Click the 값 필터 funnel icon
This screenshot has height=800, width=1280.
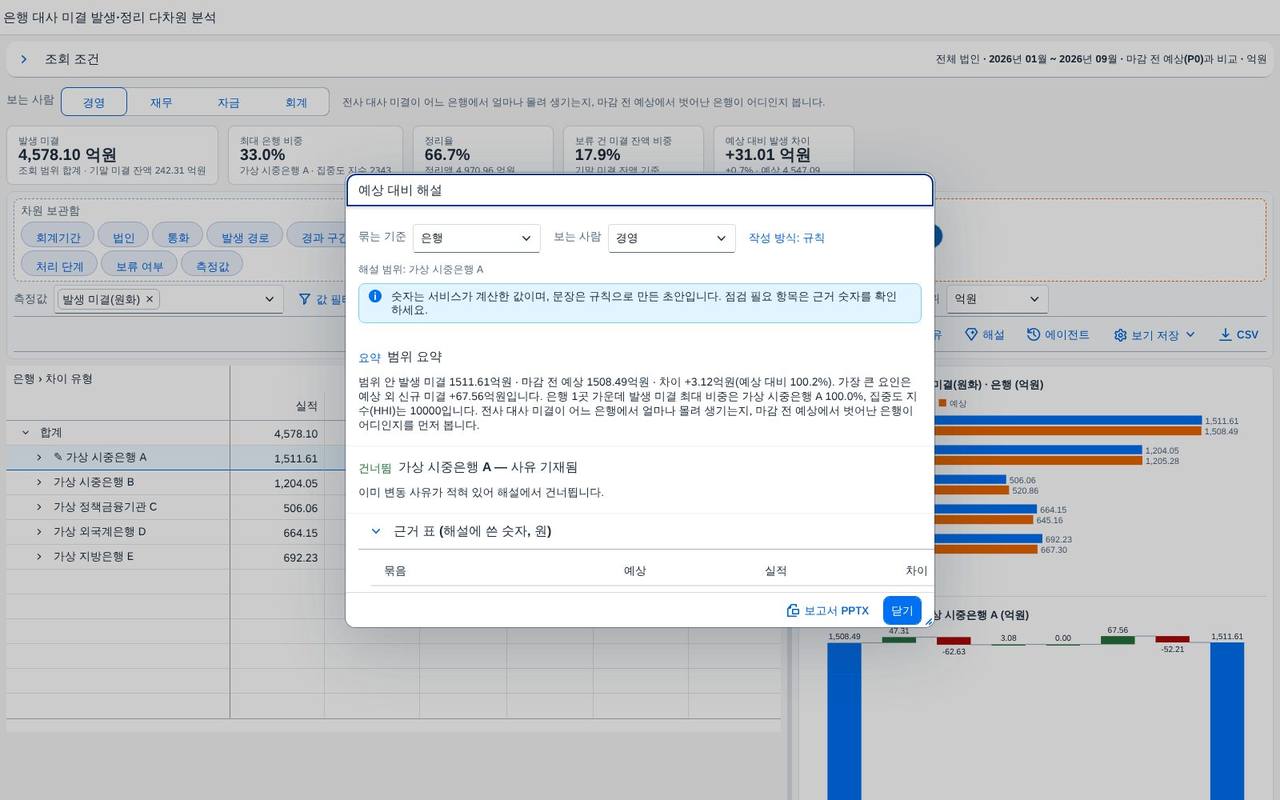(x=305, y=299)
